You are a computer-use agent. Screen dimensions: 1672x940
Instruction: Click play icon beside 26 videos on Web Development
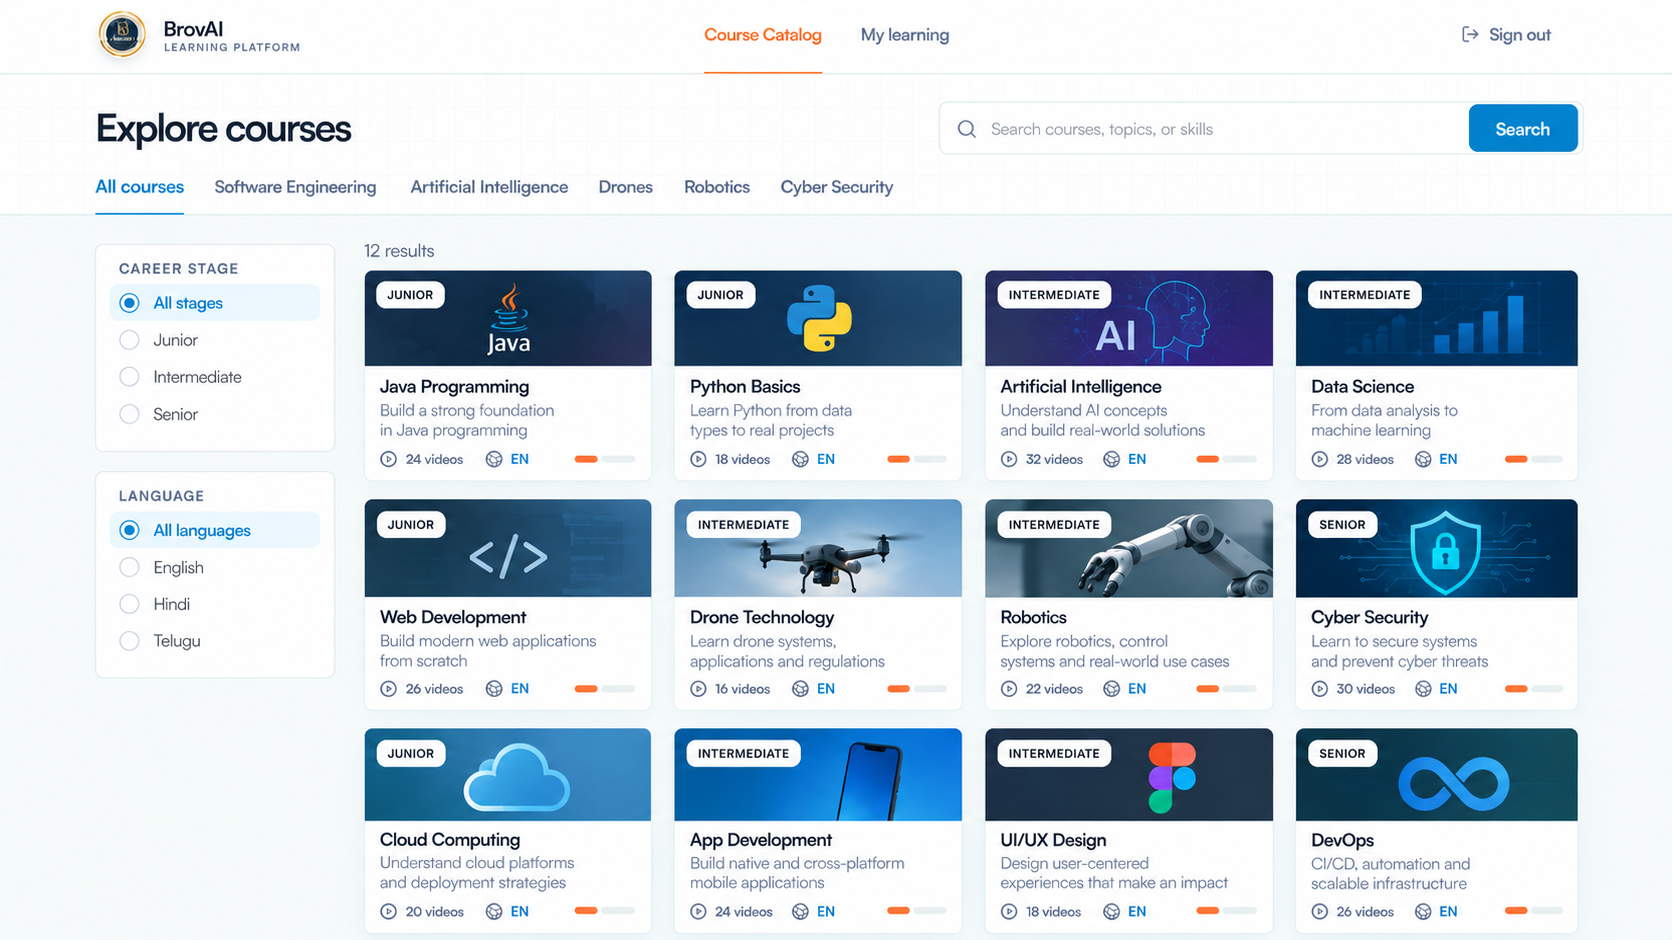(x=388, y=689)
